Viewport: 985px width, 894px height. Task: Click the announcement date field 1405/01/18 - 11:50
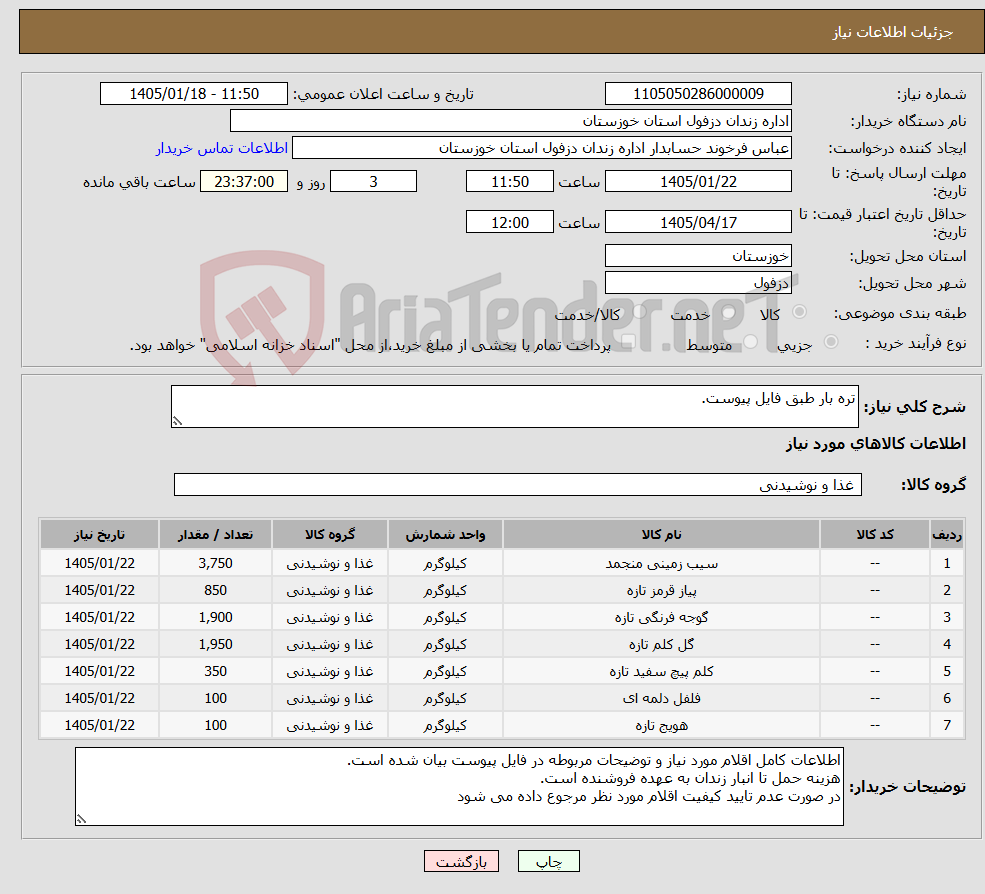[193, 94]
